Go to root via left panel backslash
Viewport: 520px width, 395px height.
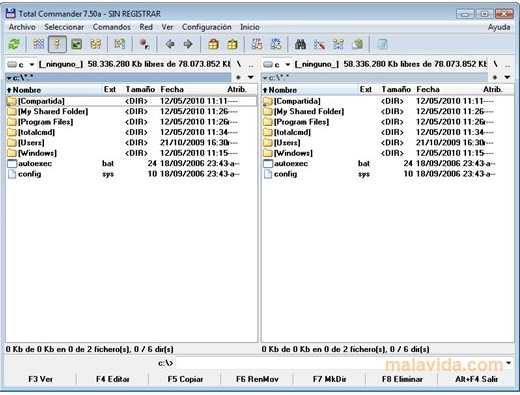[239, 64]
